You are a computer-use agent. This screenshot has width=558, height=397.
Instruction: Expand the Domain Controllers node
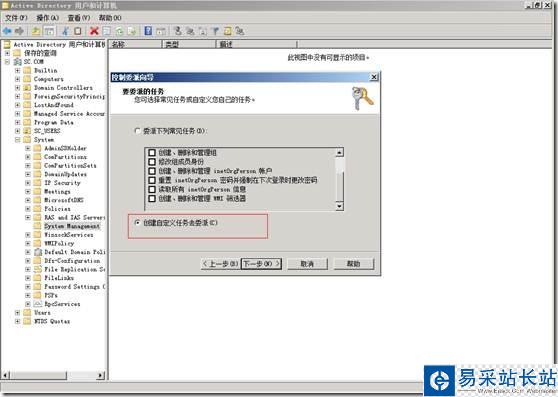(x=17, y=88)
